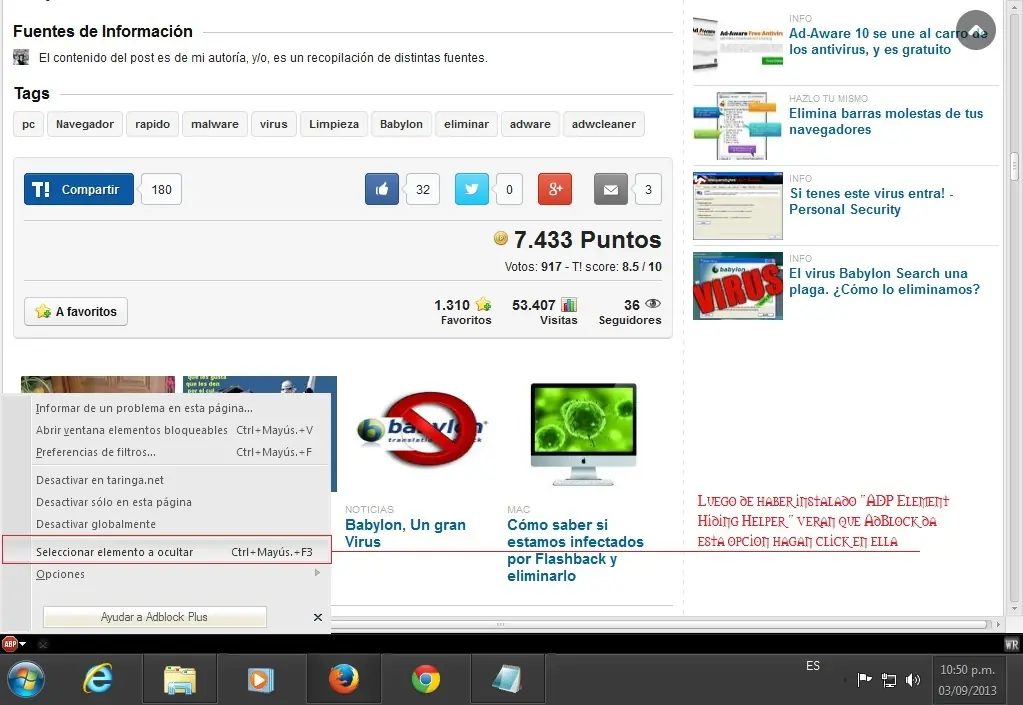This screenshot has width=1023, height=705.
Task: Click the Compartir share button
Action: [x=79, y=189]
